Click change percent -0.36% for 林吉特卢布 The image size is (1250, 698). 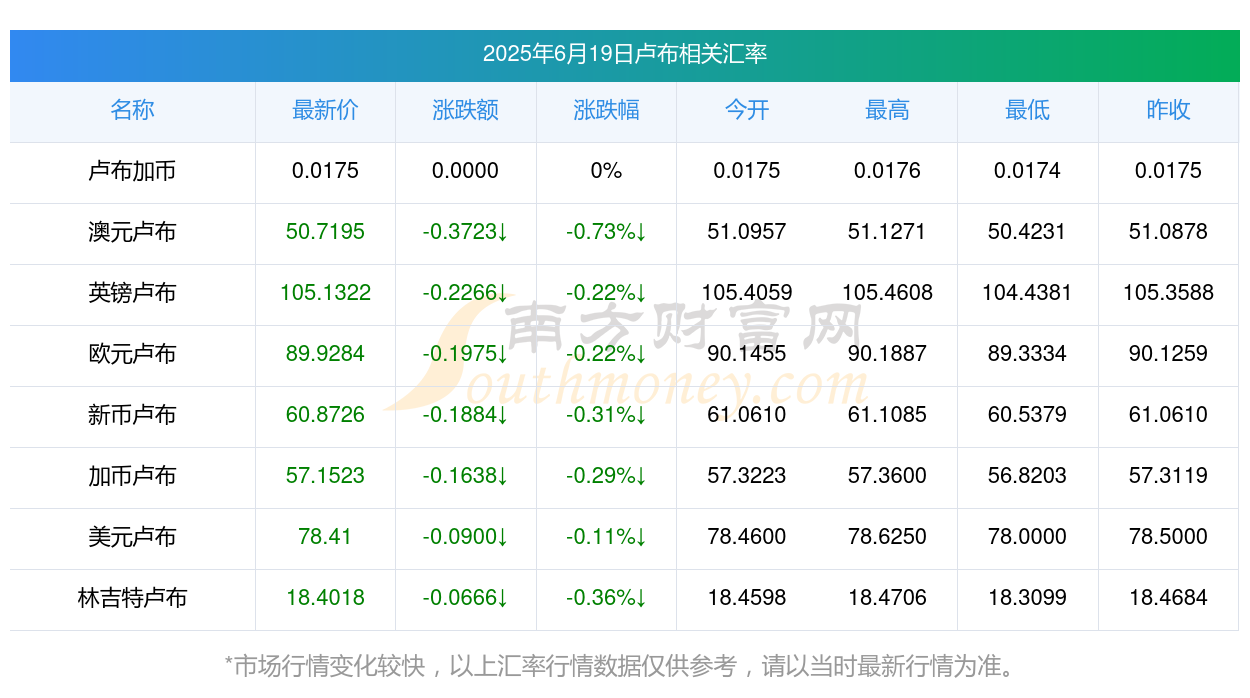pos(606,598)
